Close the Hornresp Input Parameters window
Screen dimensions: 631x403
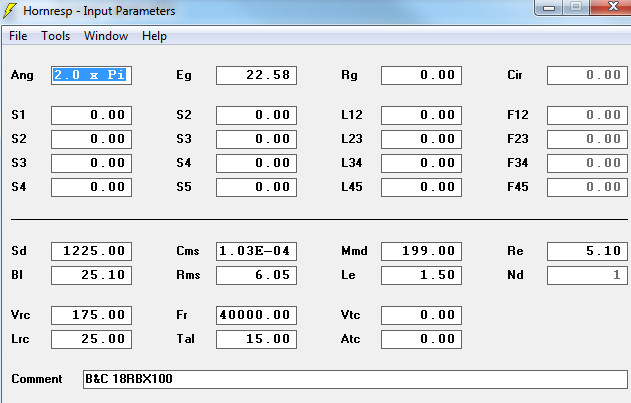point(612,7)
